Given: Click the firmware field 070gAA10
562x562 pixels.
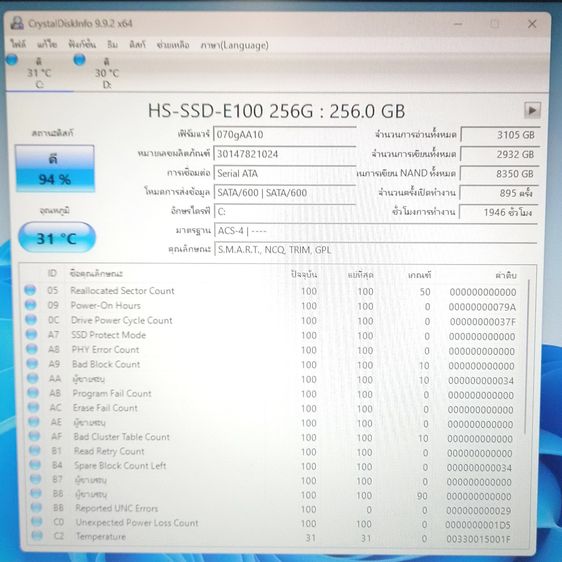Looking at the screenshot, I should point(285,135).
